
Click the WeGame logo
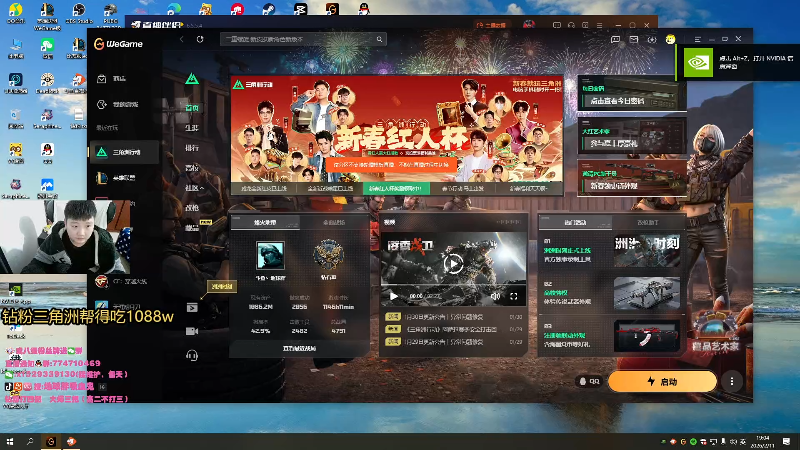pyautogui.click(x=119, y=44)
